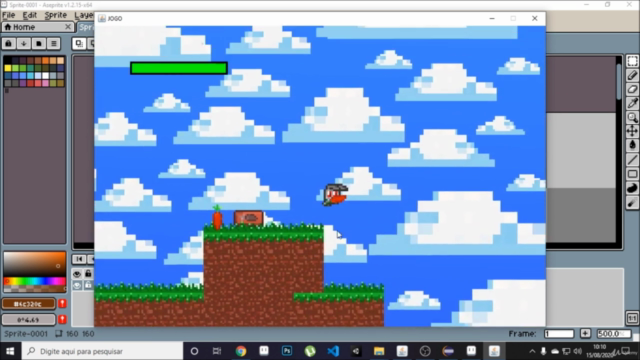The width and height of the screenshot is (640, 360).
Task: Select the Line tool in Aseprite
Action: tap(632, 160)
